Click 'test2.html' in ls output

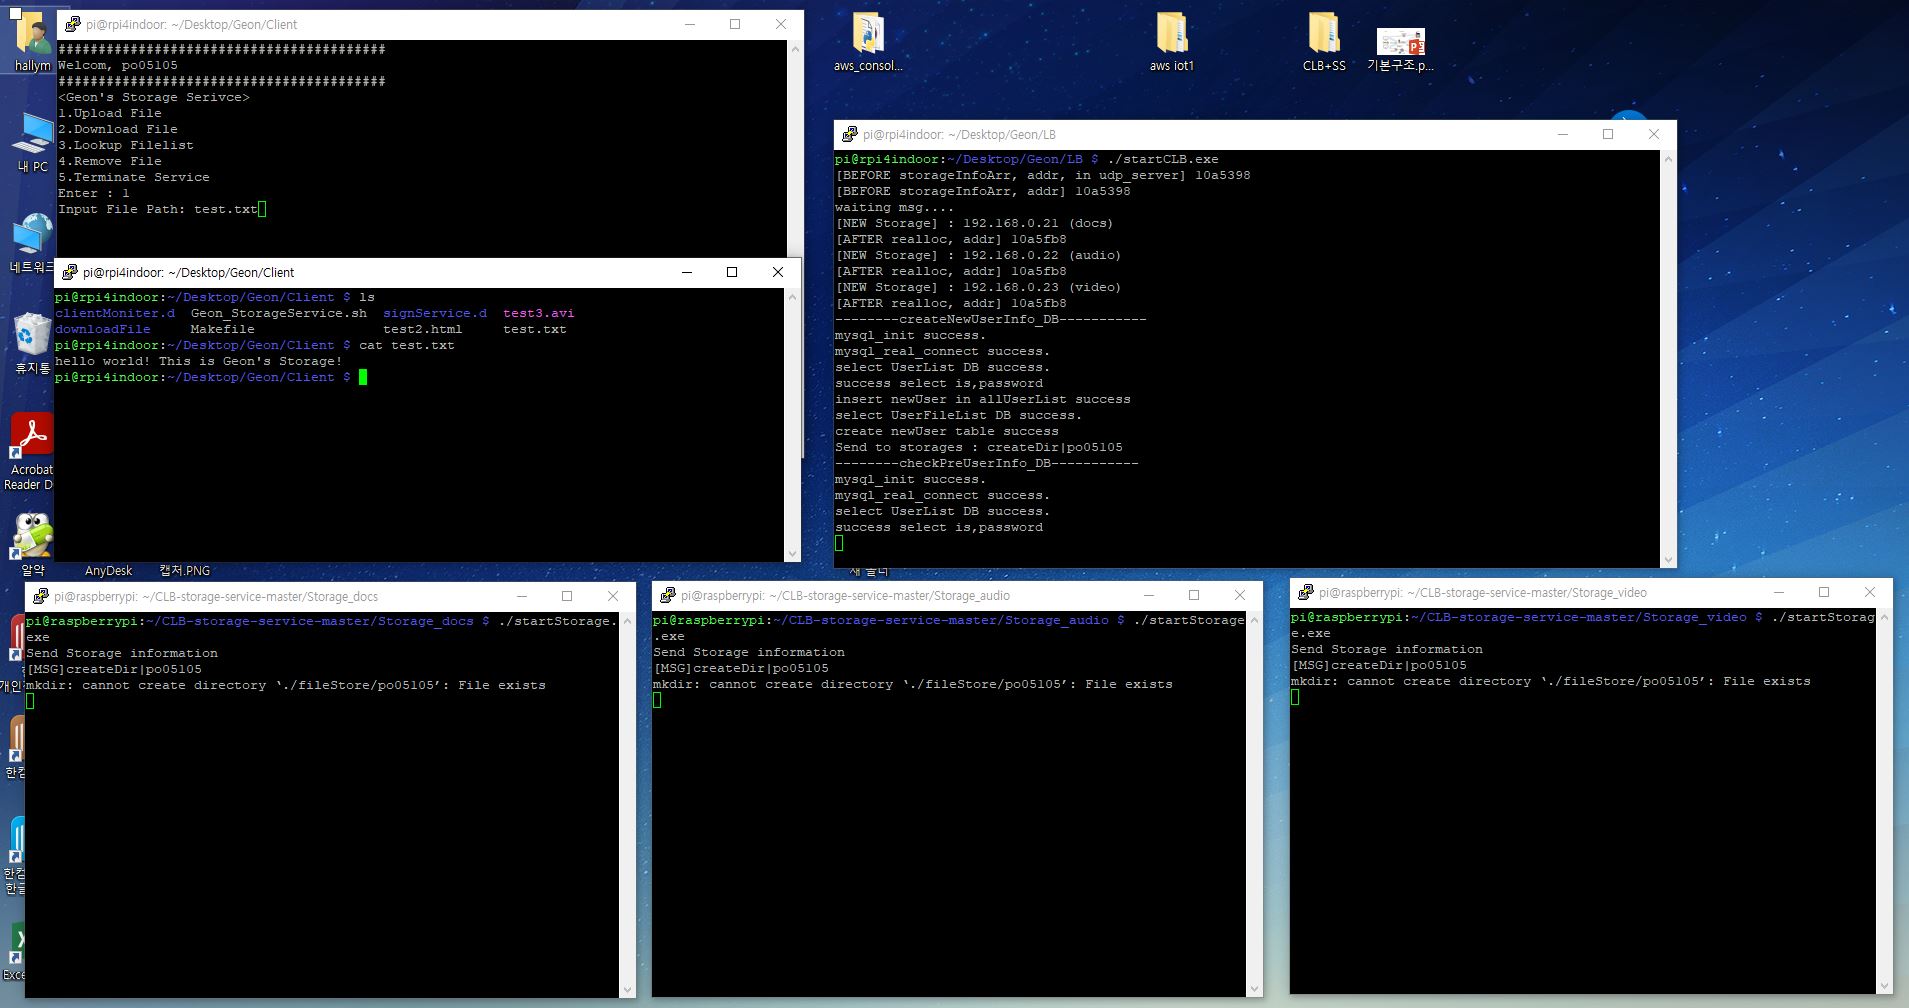point(423,329)
